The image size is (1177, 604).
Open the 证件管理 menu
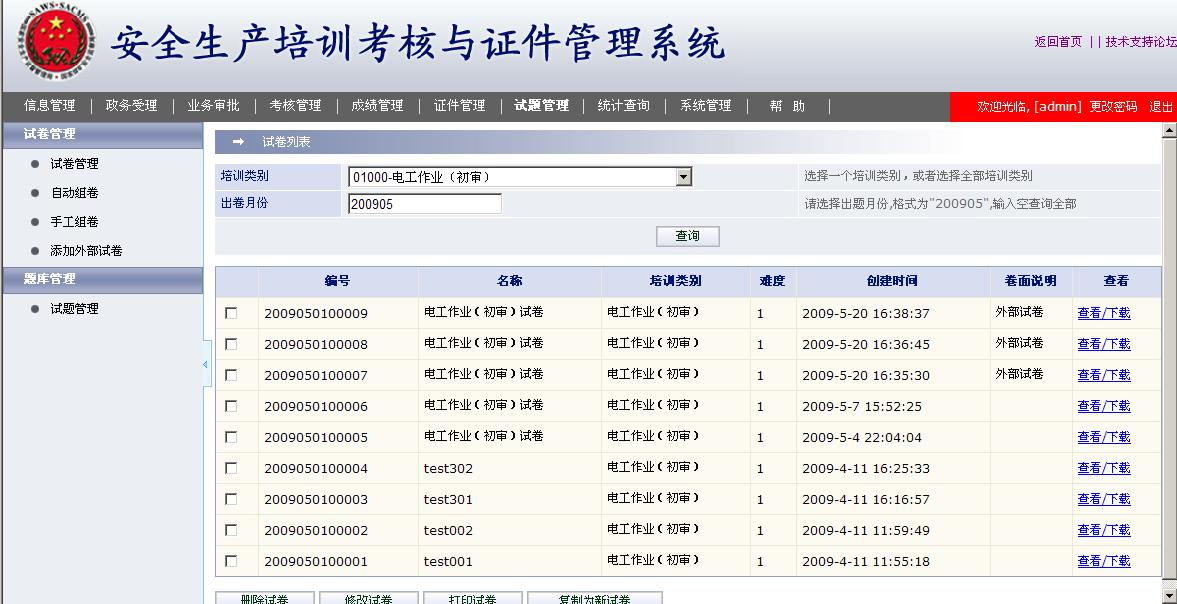click(459, 106)
